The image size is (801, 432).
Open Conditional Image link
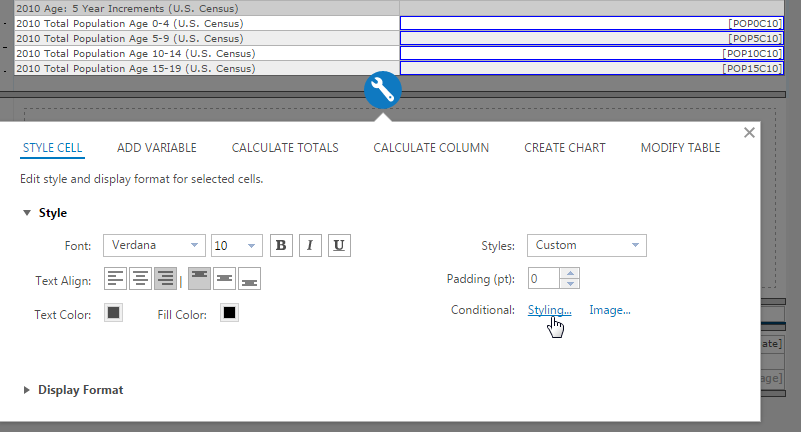(x=609, y=310)
